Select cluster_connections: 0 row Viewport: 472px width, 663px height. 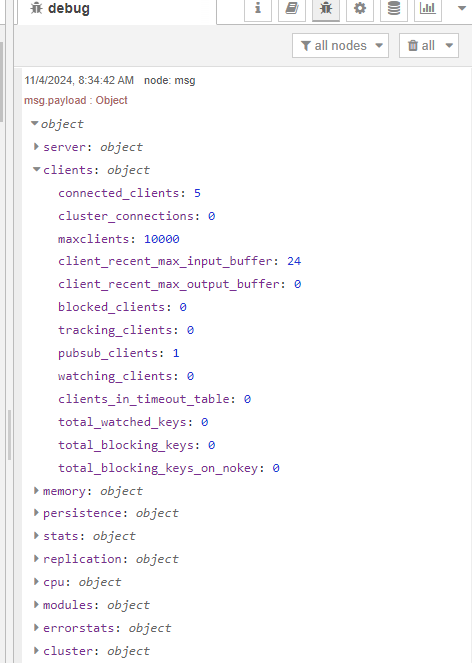(137, 216)
